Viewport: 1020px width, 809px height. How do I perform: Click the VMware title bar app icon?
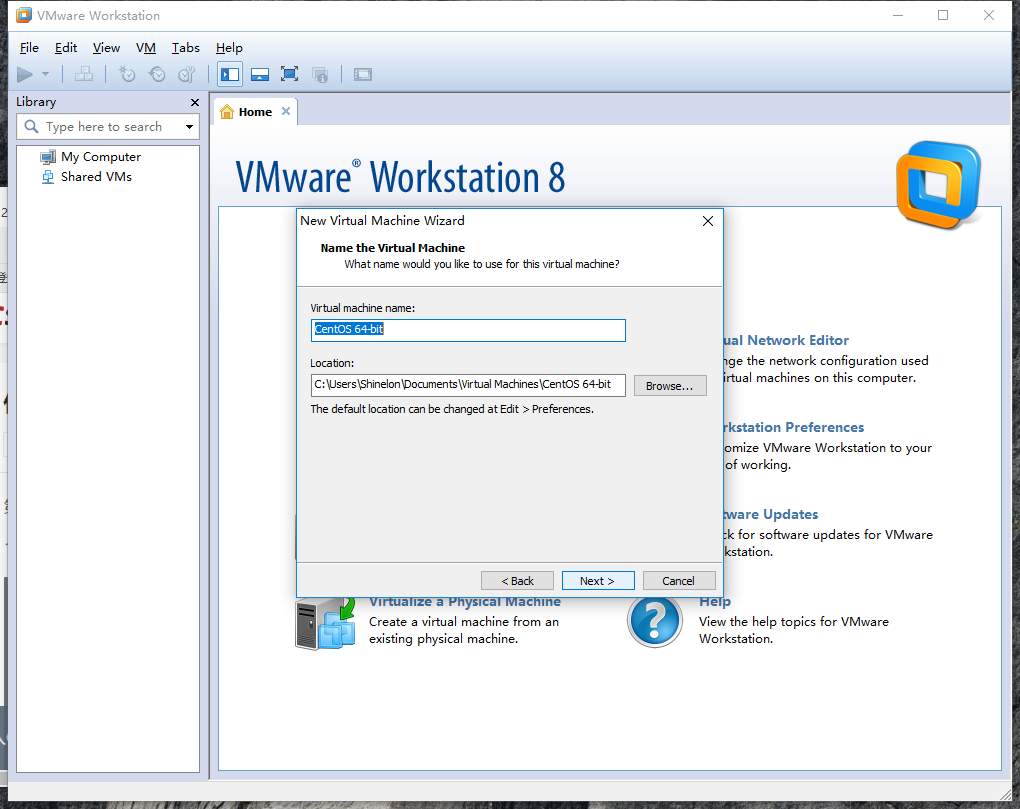pos(24,15)
